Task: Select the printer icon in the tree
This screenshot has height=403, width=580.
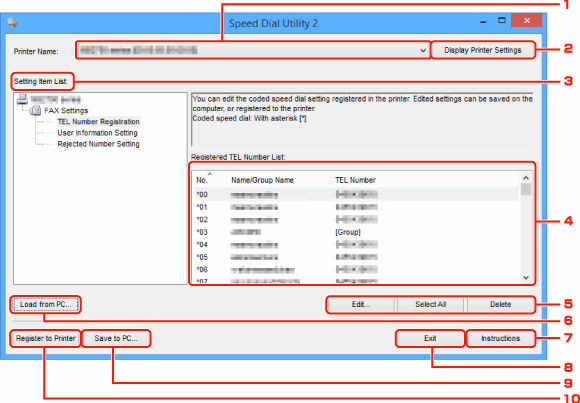Action: pyautogui.click(x=23, y=99)
